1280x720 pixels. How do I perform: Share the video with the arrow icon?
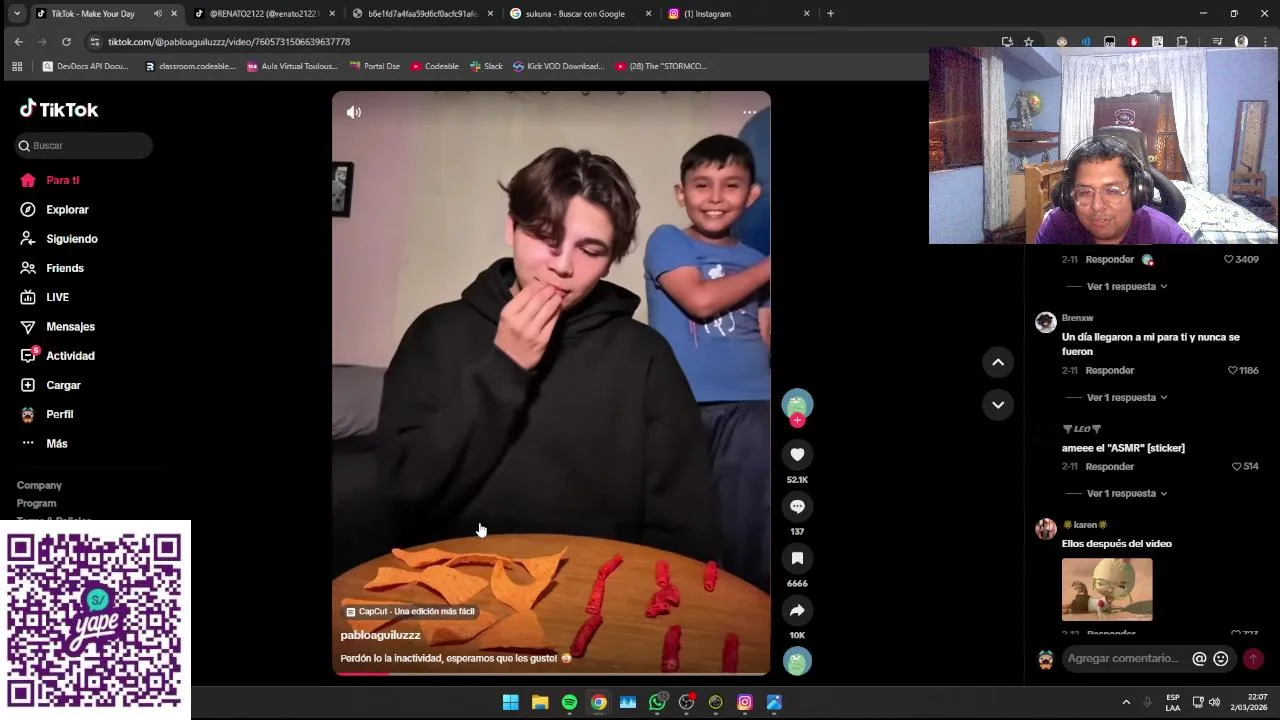(x=797, y=610)
